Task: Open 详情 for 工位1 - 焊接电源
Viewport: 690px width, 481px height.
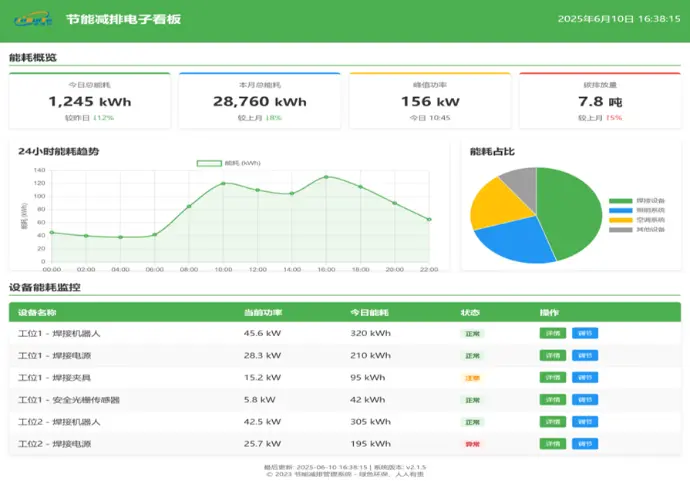Action: point(553,355)
